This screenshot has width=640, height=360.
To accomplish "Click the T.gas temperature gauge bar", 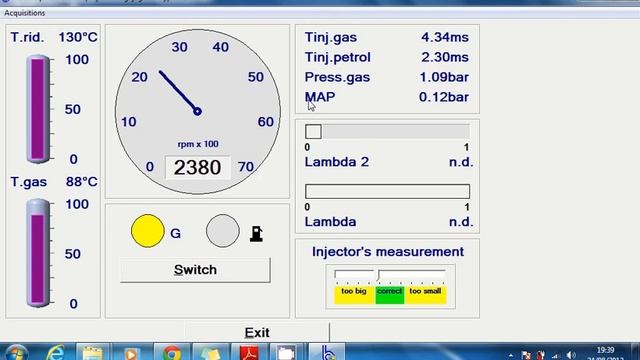I will [38, 253].
